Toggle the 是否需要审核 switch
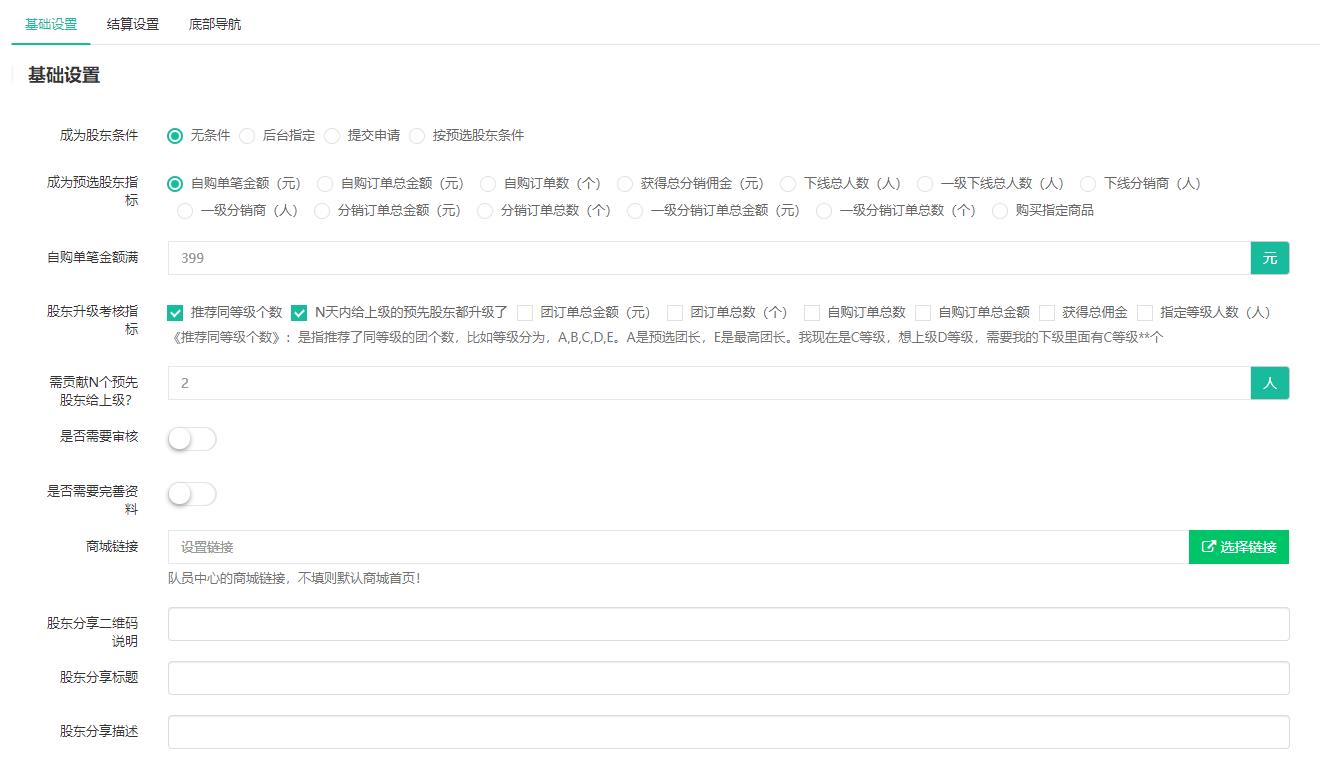1320x763 pixels. point(192,439)
